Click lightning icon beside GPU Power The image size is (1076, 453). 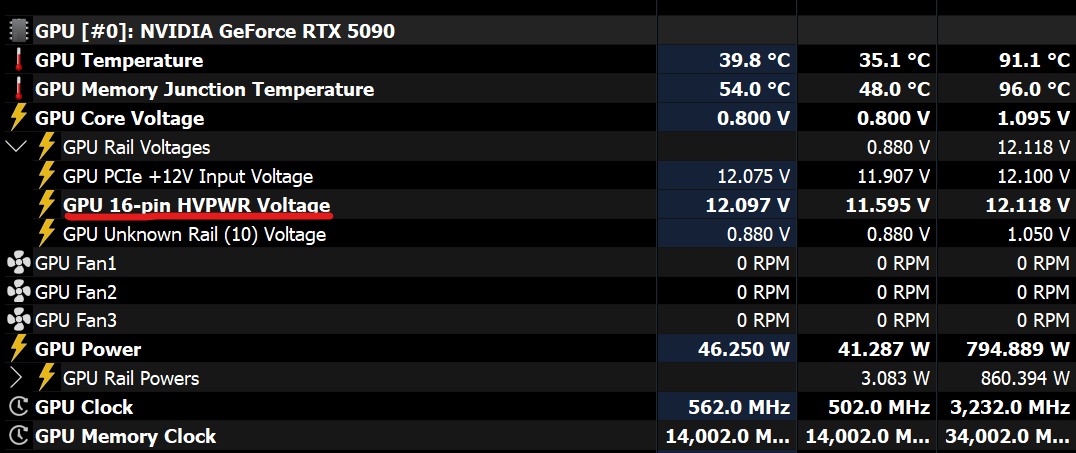[18, 349]
